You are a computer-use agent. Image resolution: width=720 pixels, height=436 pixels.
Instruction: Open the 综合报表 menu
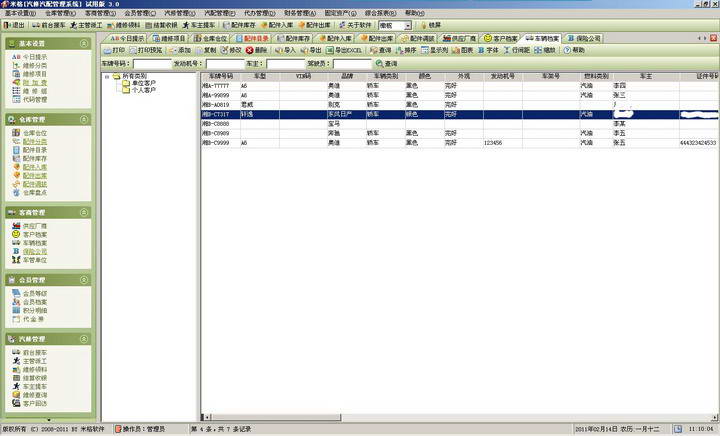(x=380, y=13)
